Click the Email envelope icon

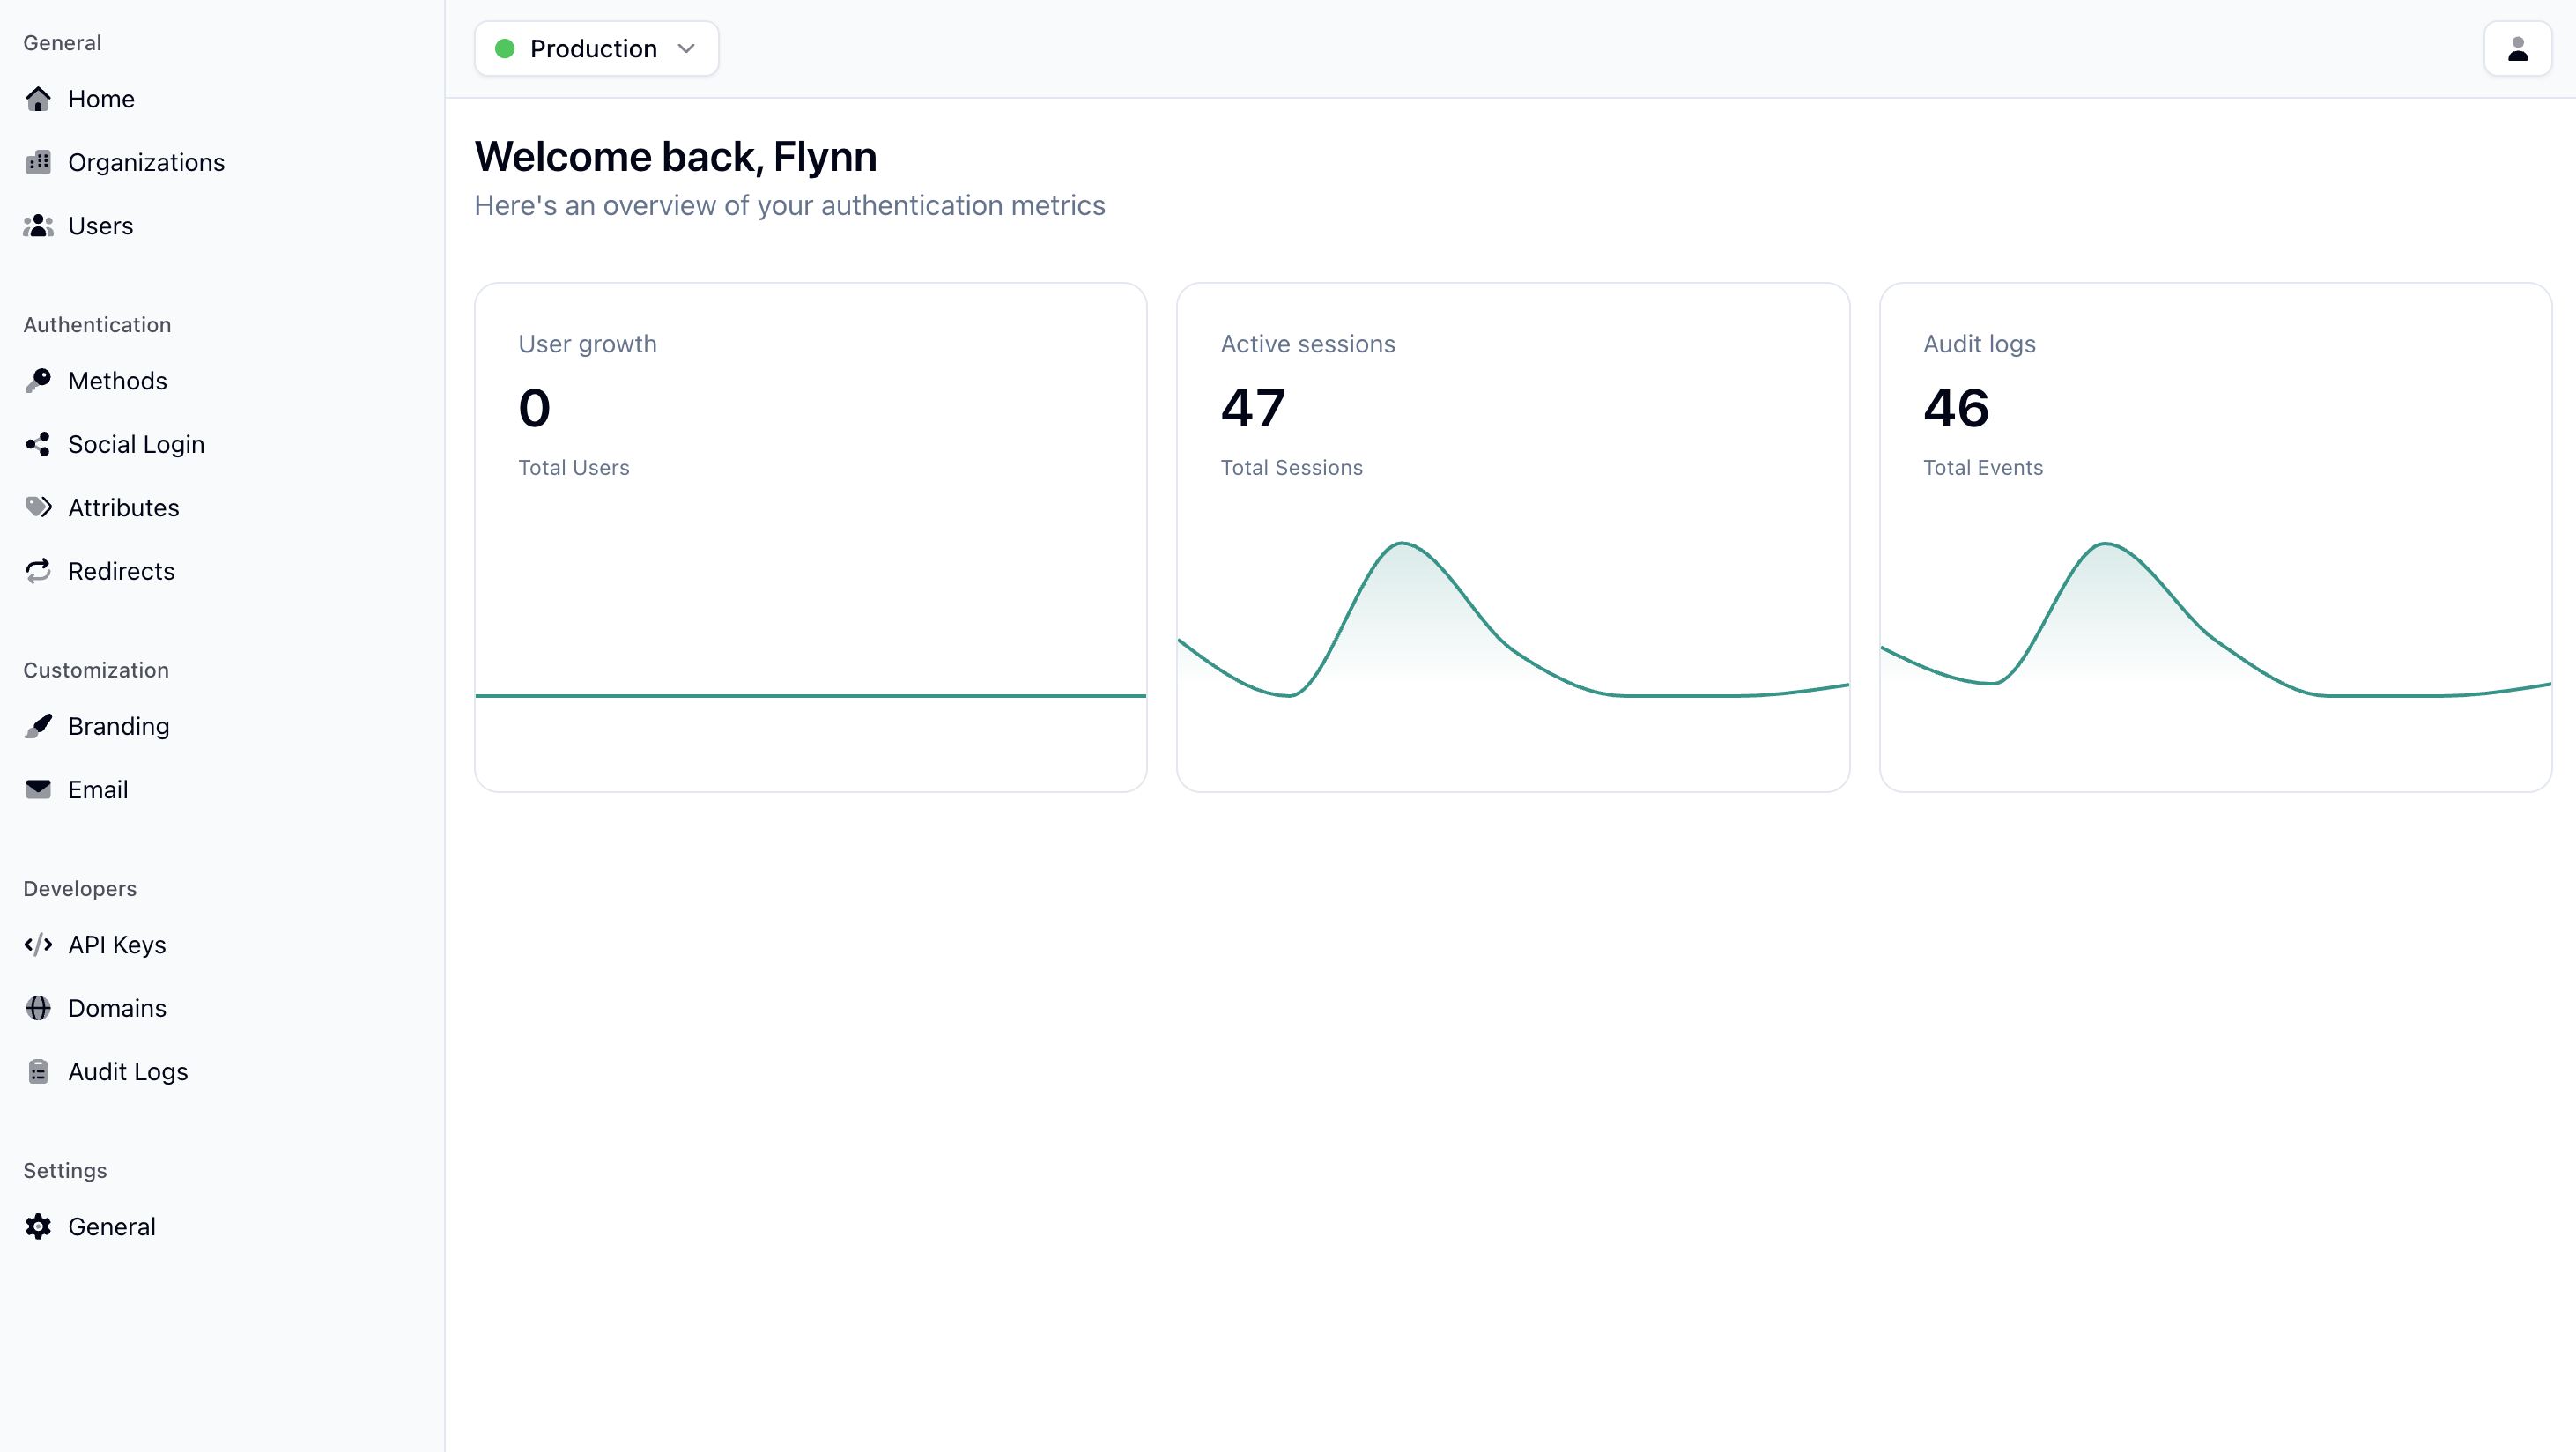tap(38, 789)
